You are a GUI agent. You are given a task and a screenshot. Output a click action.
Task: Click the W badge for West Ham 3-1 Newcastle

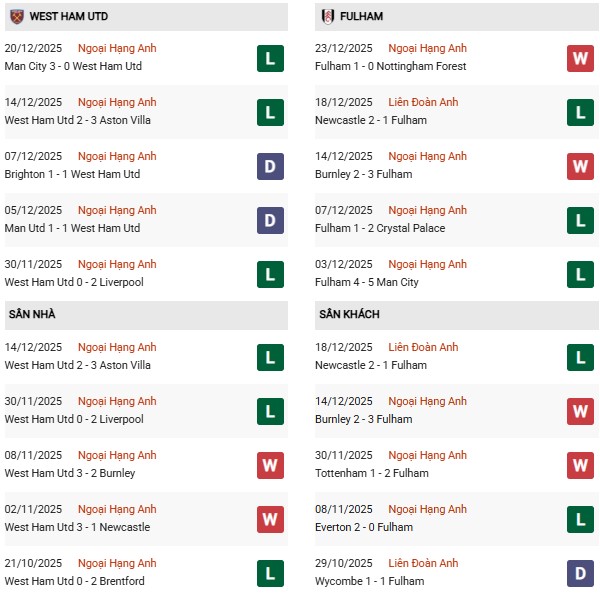(x=270, y=519)
